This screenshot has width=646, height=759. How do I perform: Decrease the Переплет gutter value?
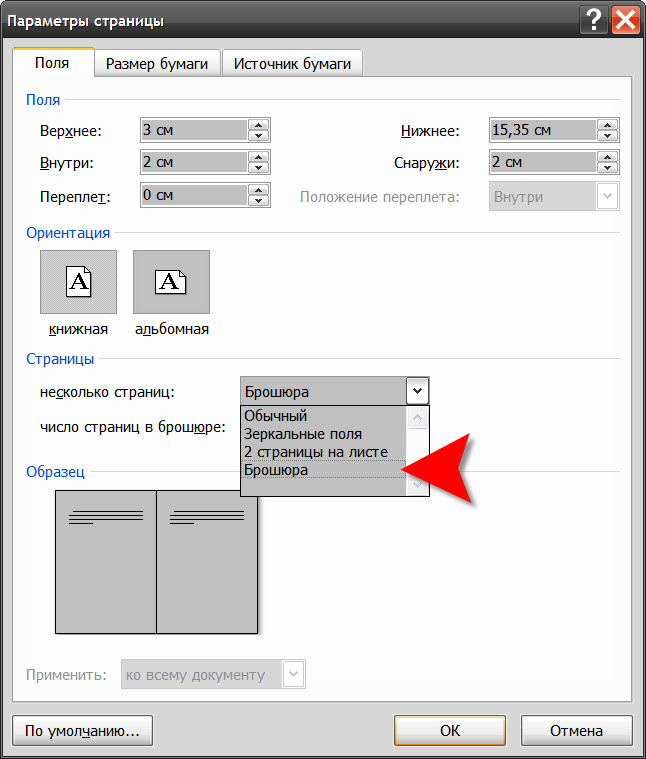tap(258, 200)
